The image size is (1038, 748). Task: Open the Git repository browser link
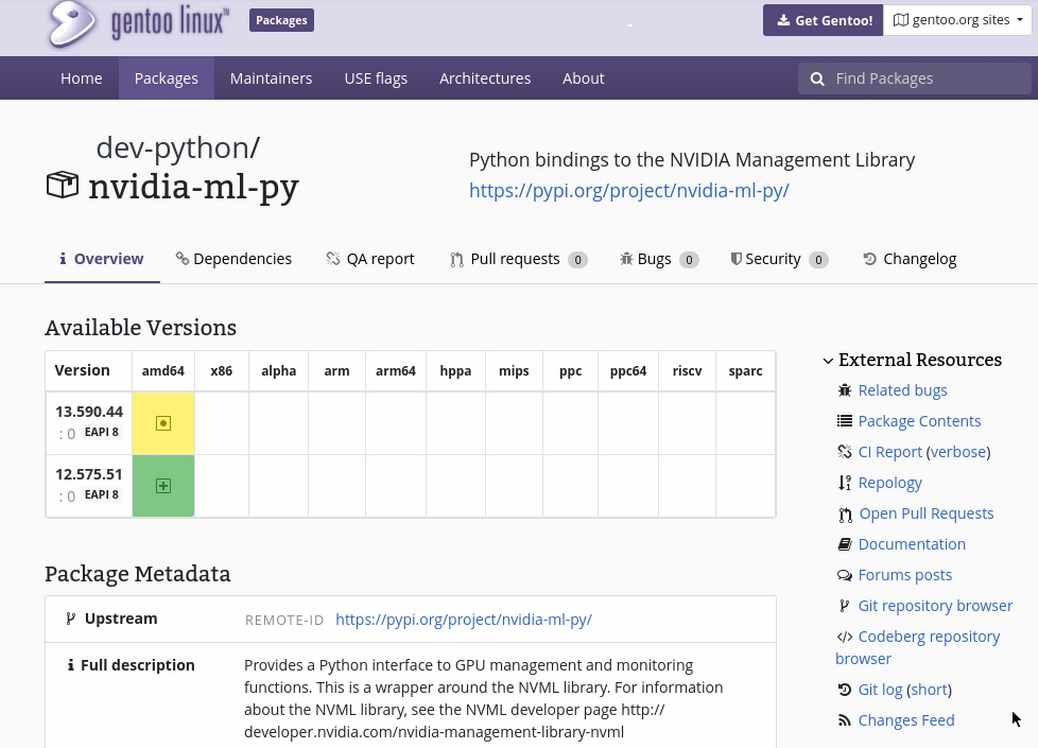[935, 606]
